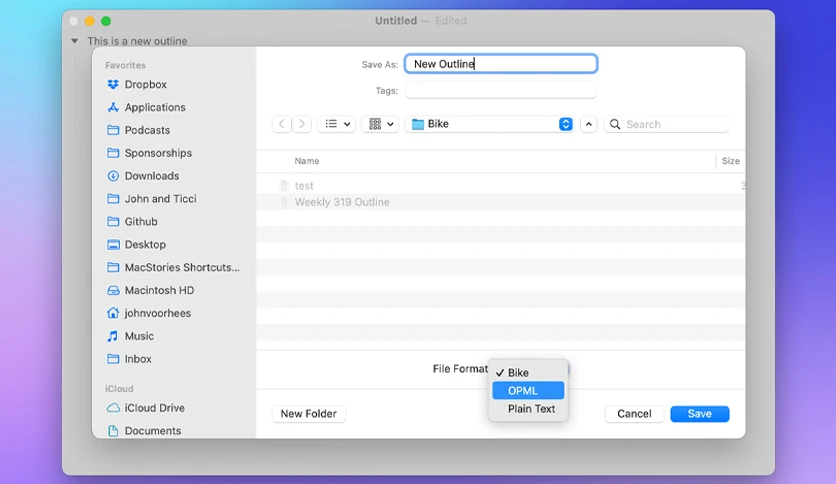Click the Search field

tap(666, 124)
